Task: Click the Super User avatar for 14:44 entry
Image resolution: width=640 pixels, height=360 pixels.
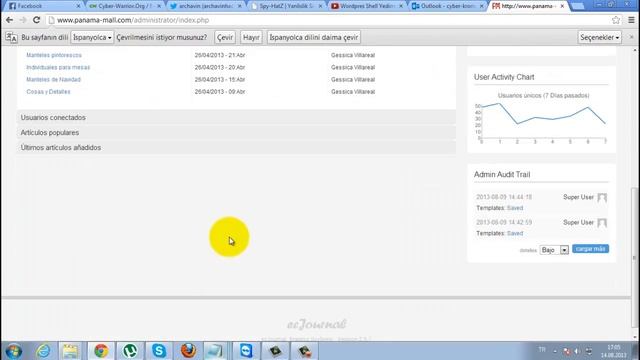Action: click(602, 198)
